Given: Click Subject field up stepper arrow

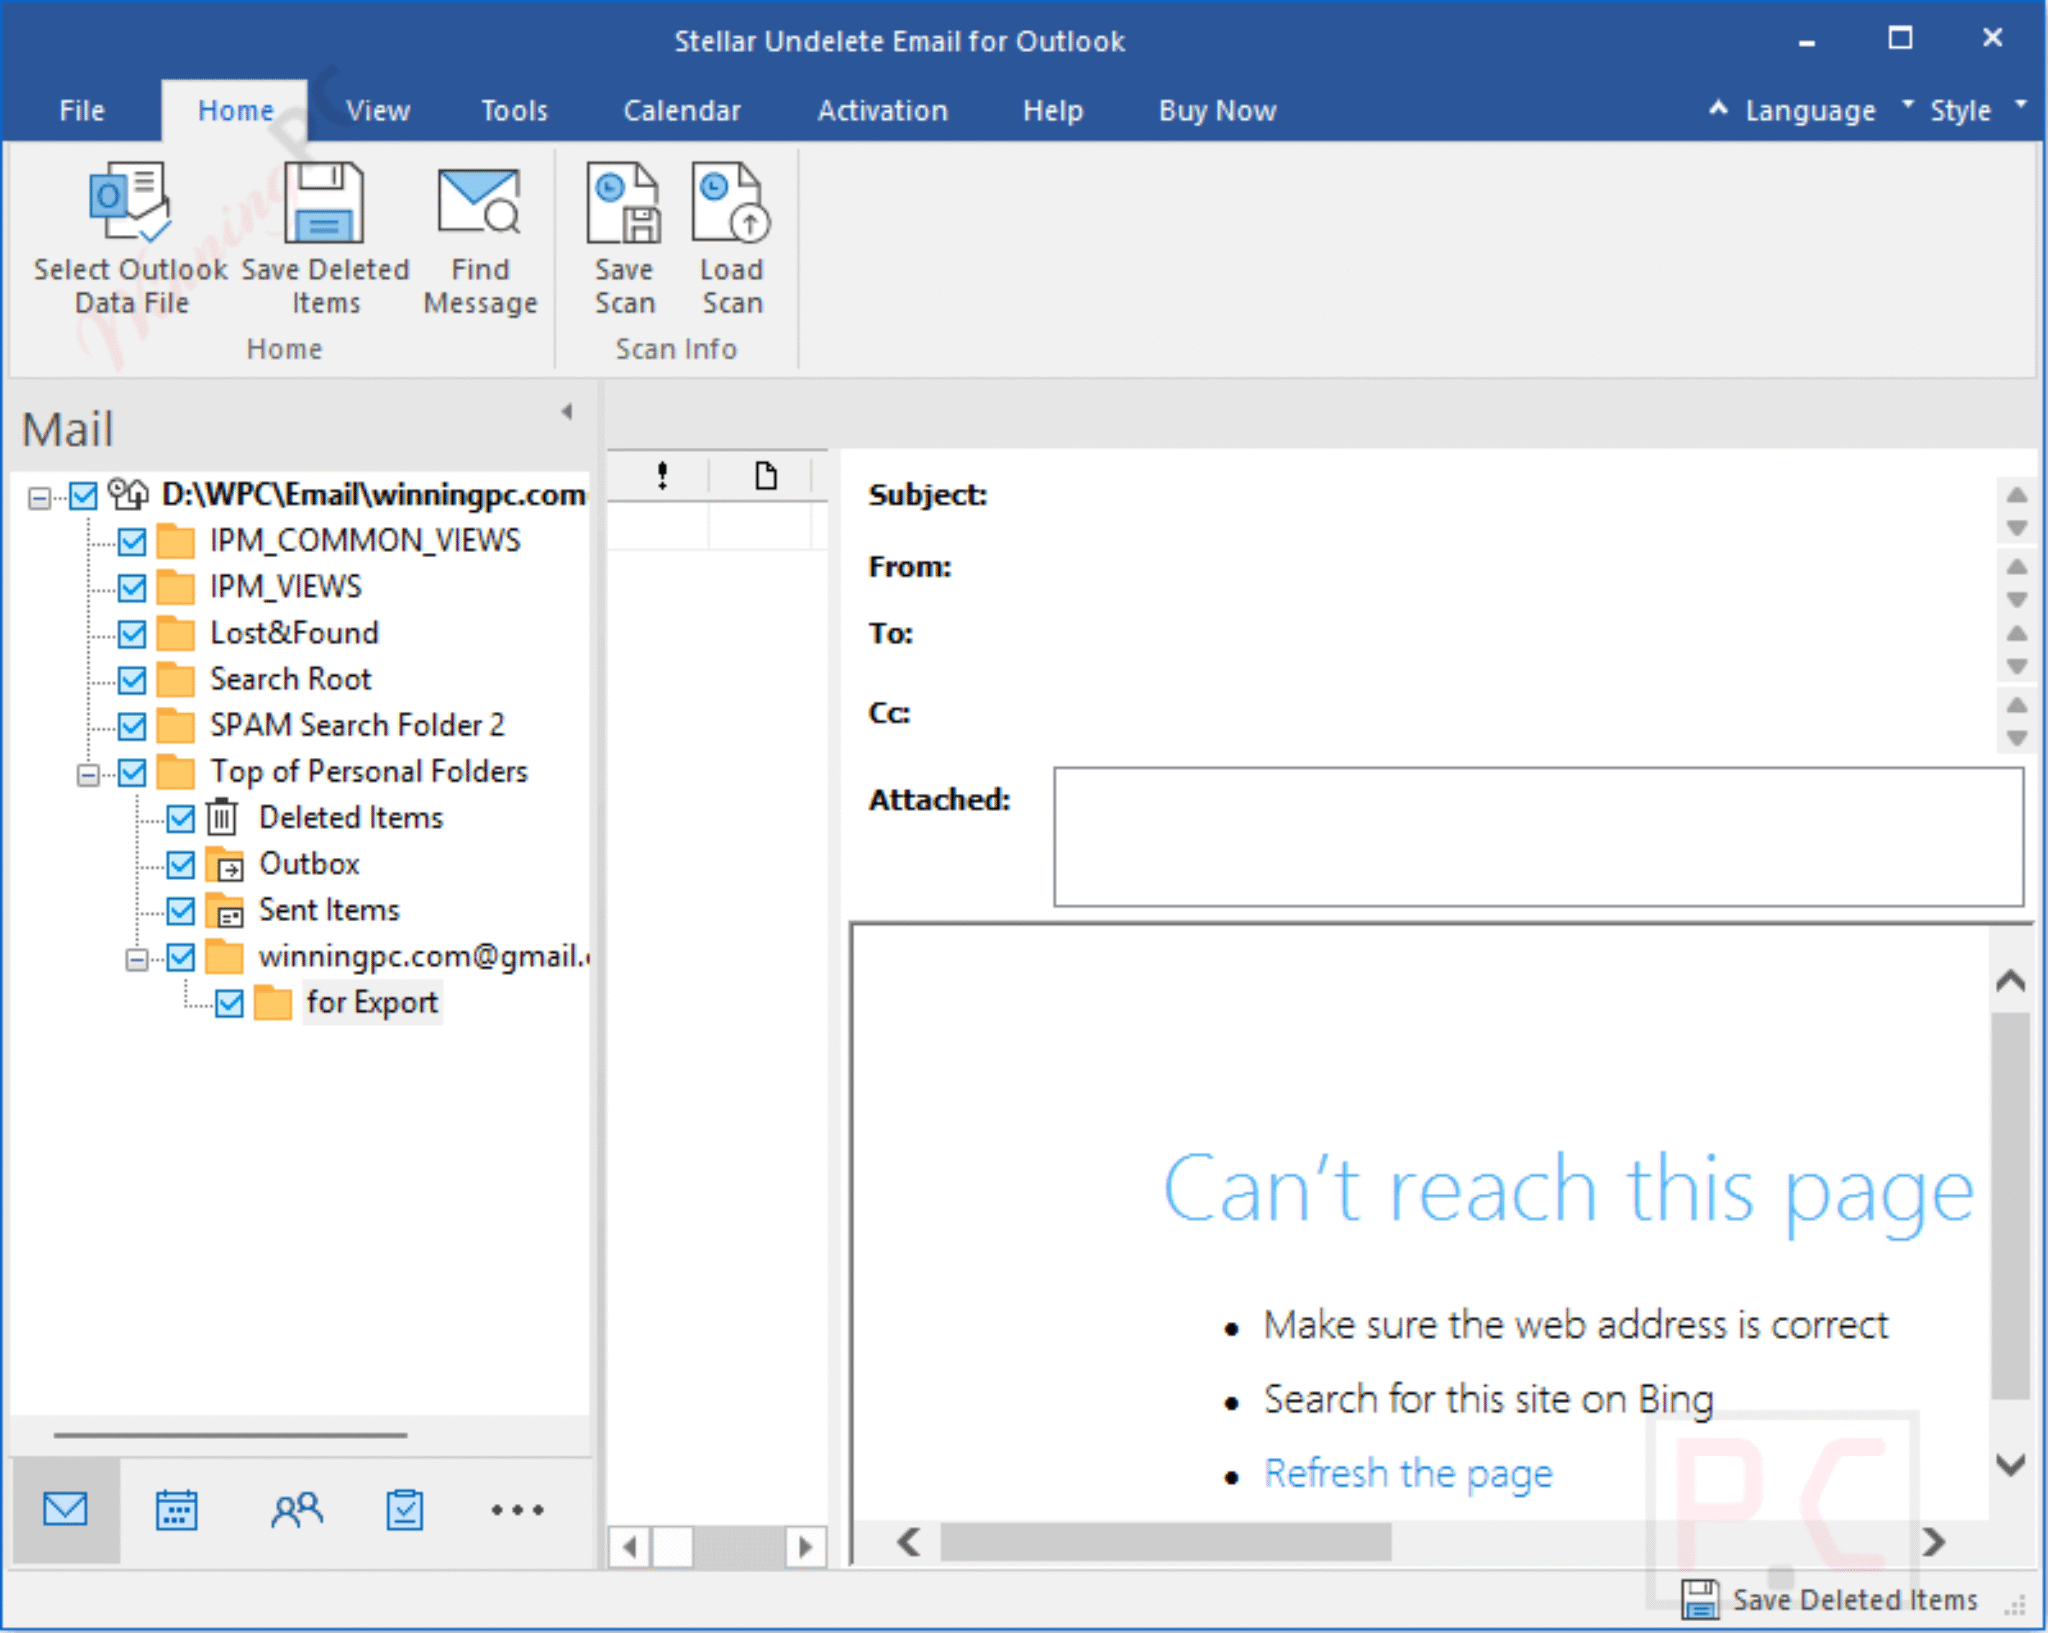Looking at the screenshot, I should click(x=2017, y=495).
